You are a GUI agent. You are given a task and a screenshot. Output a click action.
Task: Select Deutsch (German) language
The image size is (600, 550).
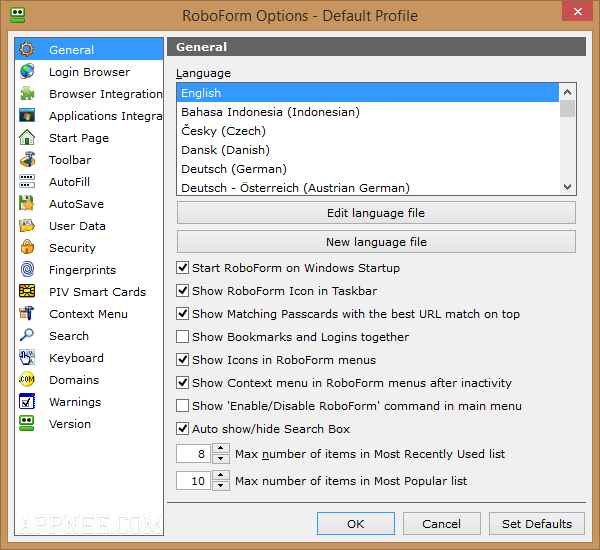(368, 169)
